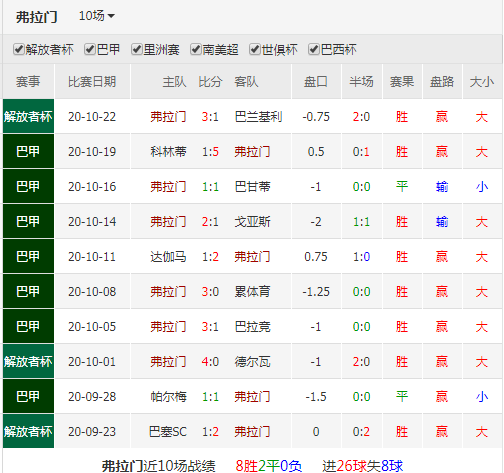Select the date 20-10-11
This screenshot has height=473, width=504.
click(x=92, y=257)
